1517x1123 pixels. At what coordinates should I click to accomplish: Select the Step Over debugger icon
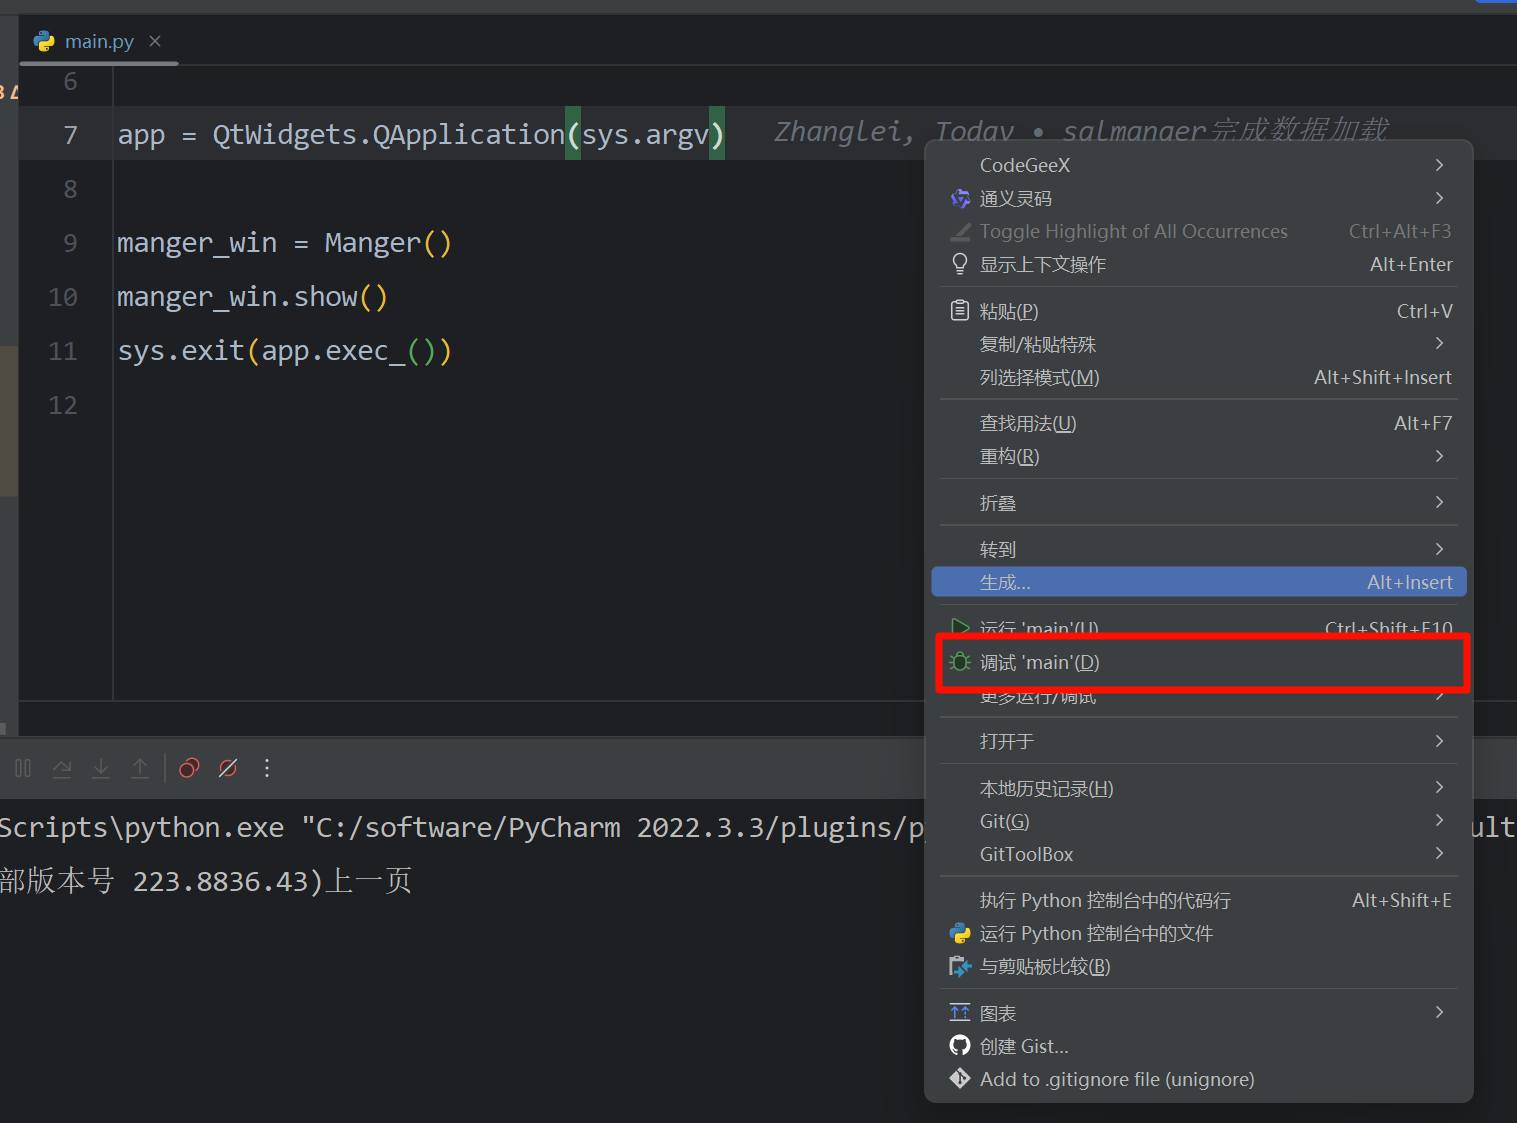coord(61,768)
